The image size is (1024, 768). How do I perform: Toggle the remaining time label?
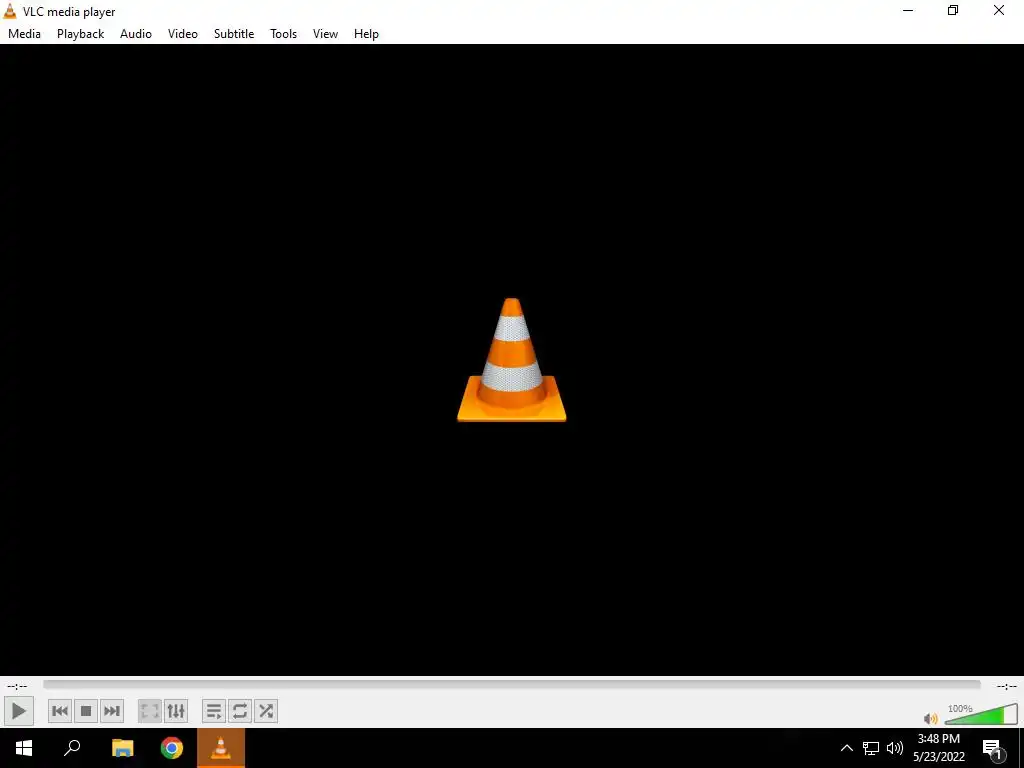click(1006, 686)
